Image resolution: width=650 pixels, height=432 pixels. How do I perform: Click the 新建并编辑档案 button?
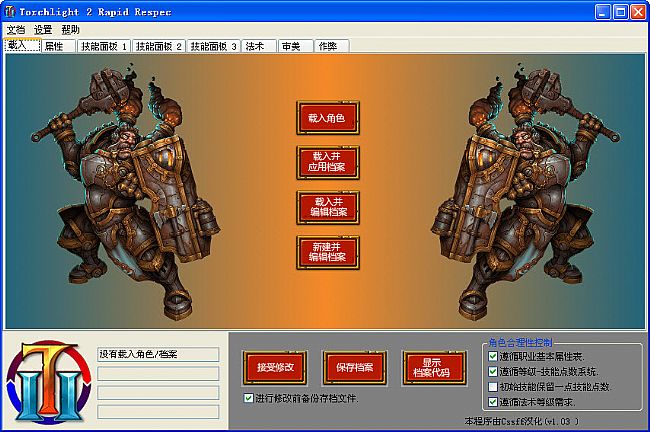(327, 252)
